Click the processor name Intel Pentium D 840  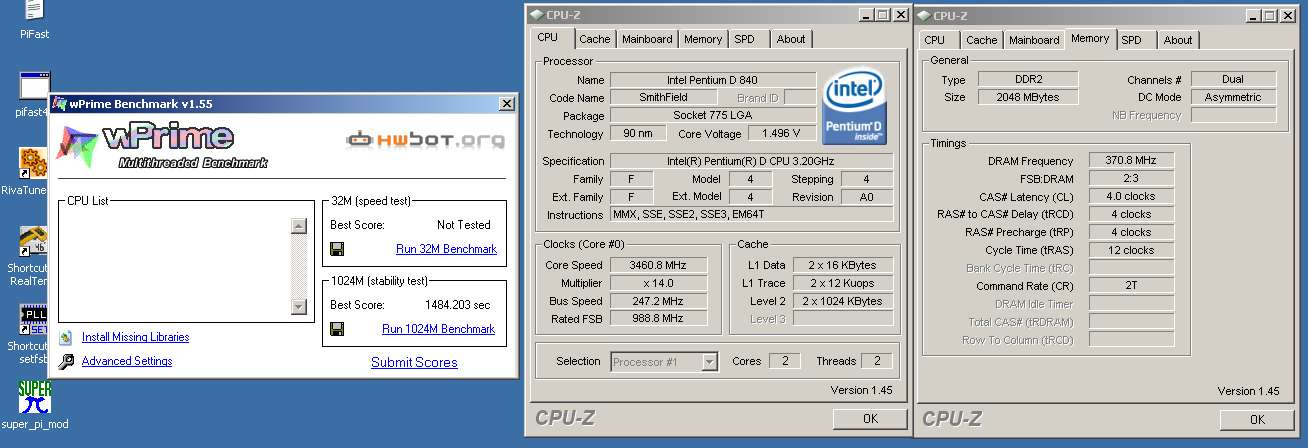point(712,80)
